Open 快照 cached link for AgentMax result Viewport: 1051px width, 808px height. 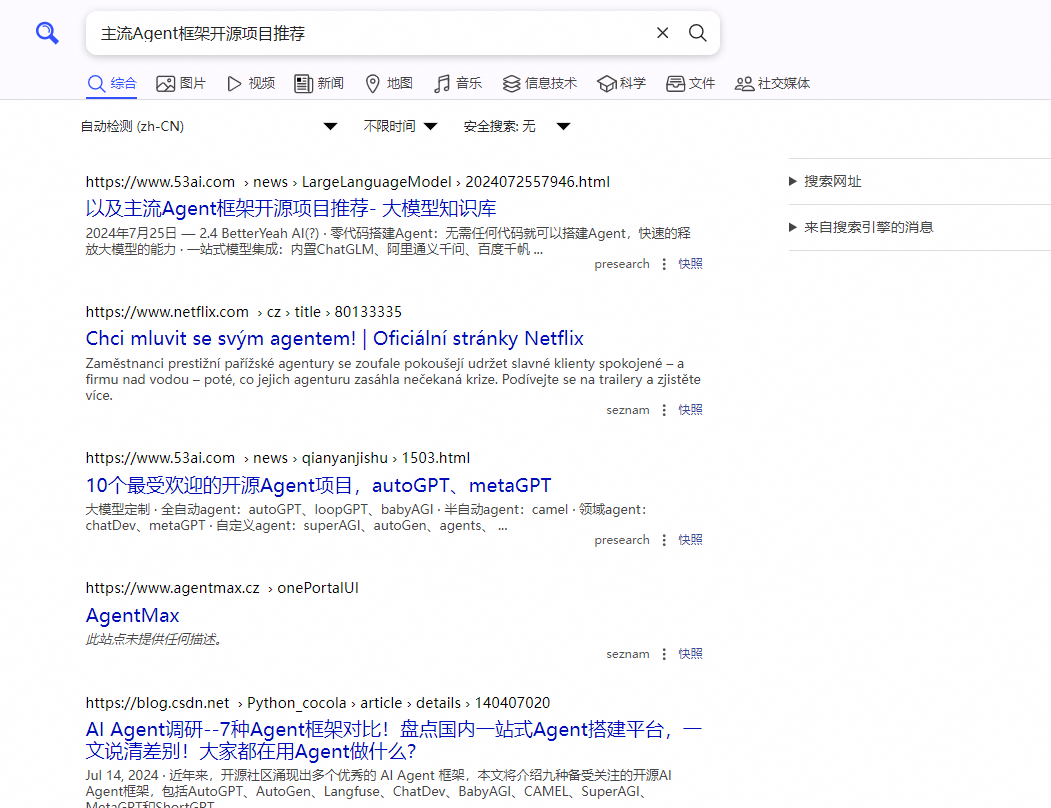[690, 654]
